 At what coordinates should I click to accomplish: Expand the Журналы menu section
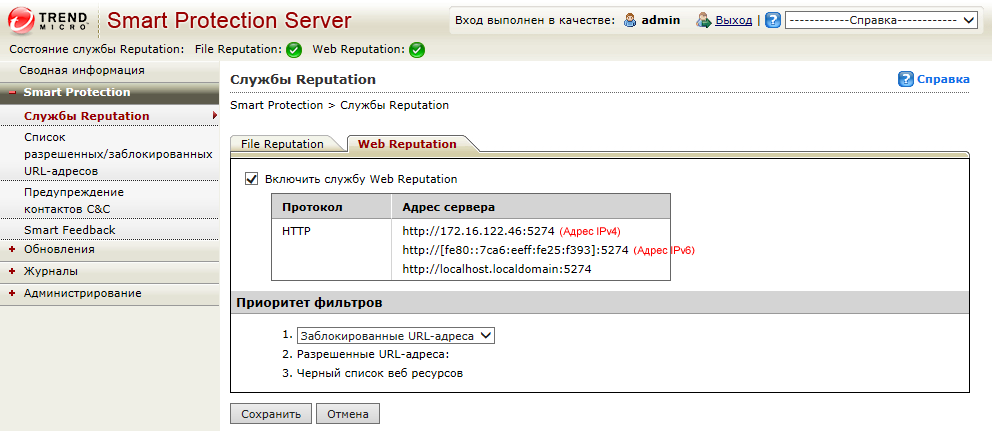[12, 271]
